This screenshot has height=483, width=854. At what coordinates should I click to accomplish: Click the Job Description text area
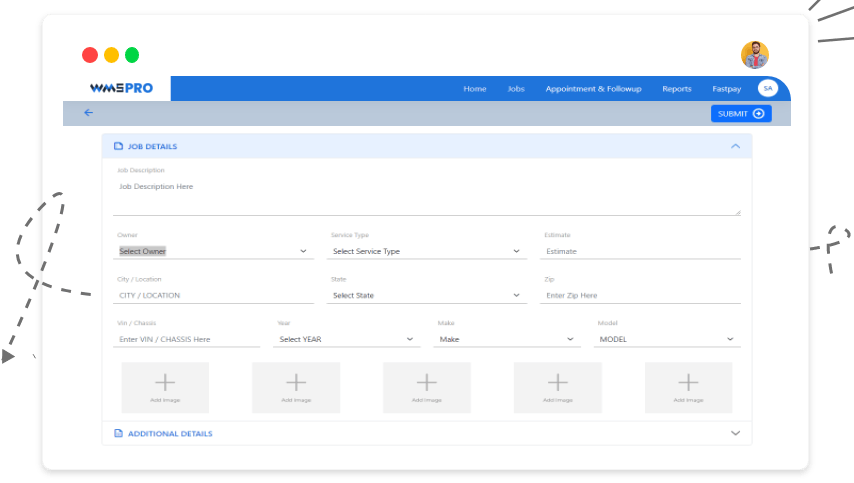pyautogui.click(x=427, y=195)
